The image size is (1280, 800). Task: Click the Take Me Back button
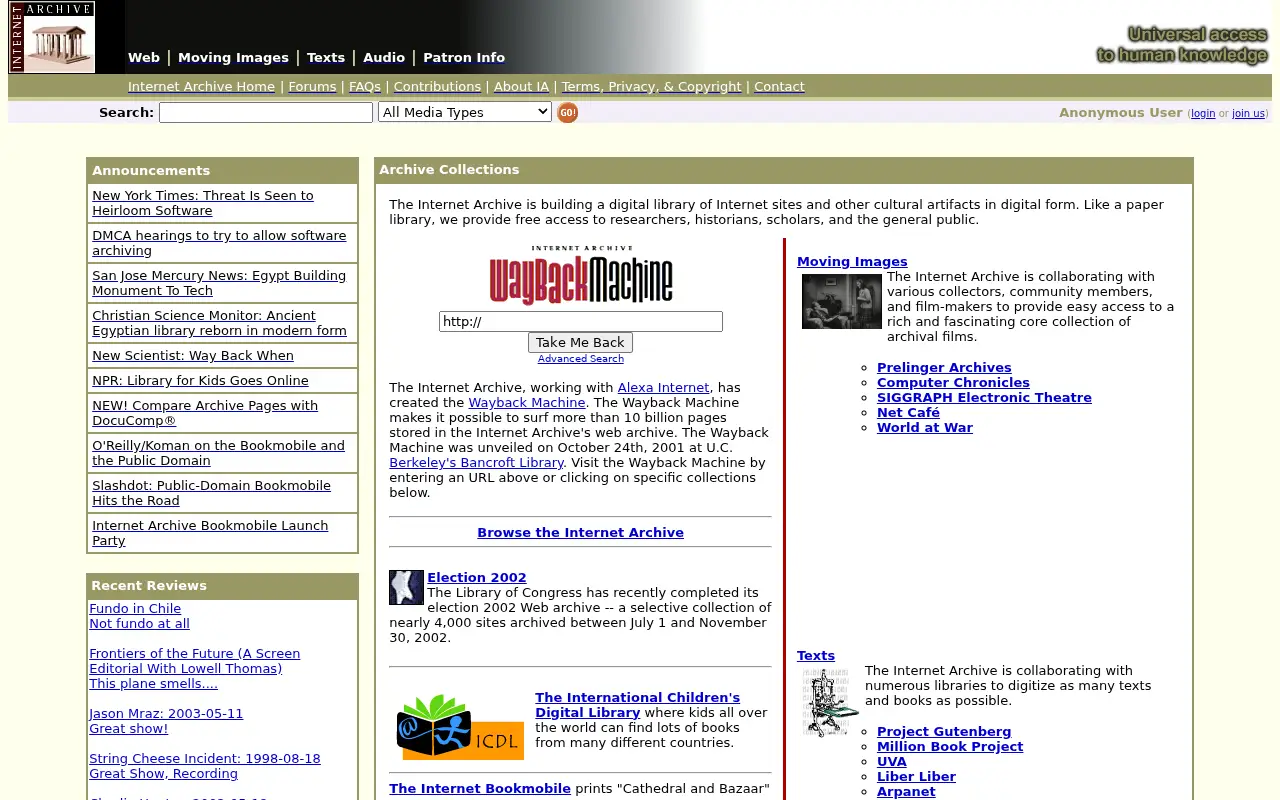(580, 342)
